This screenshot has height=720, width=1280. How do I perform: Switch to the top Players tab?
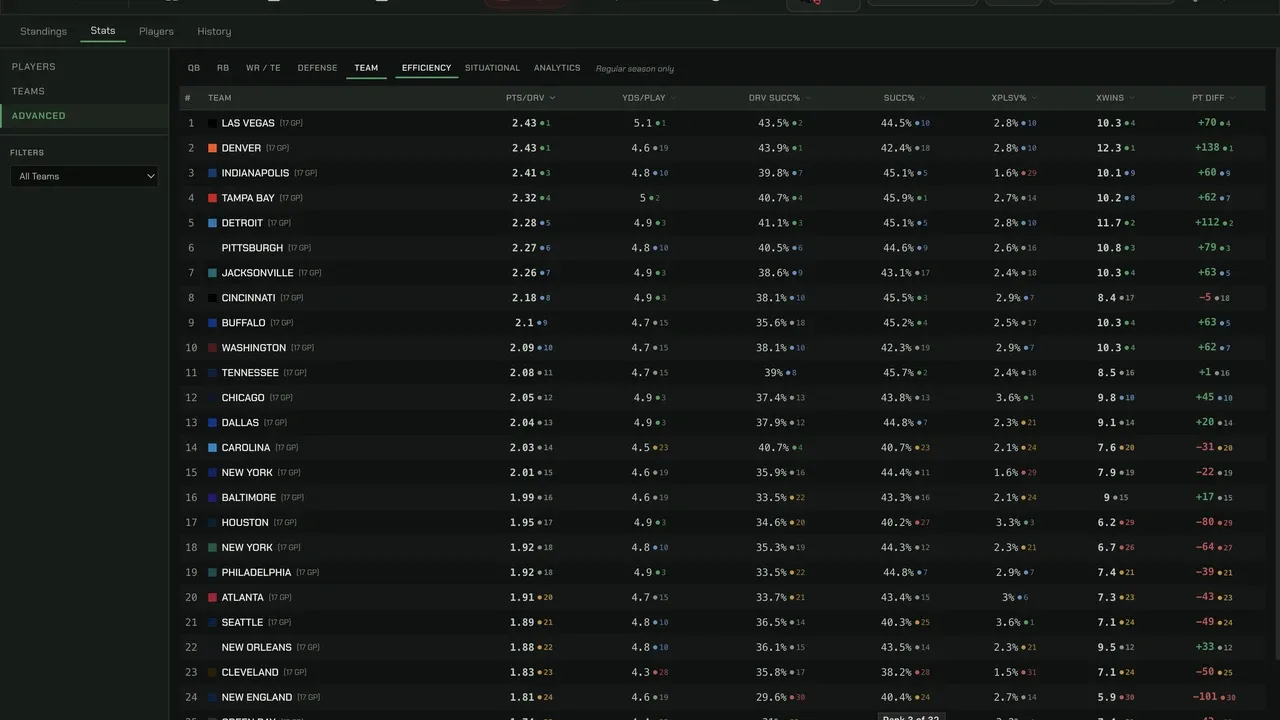click(156, 31)
